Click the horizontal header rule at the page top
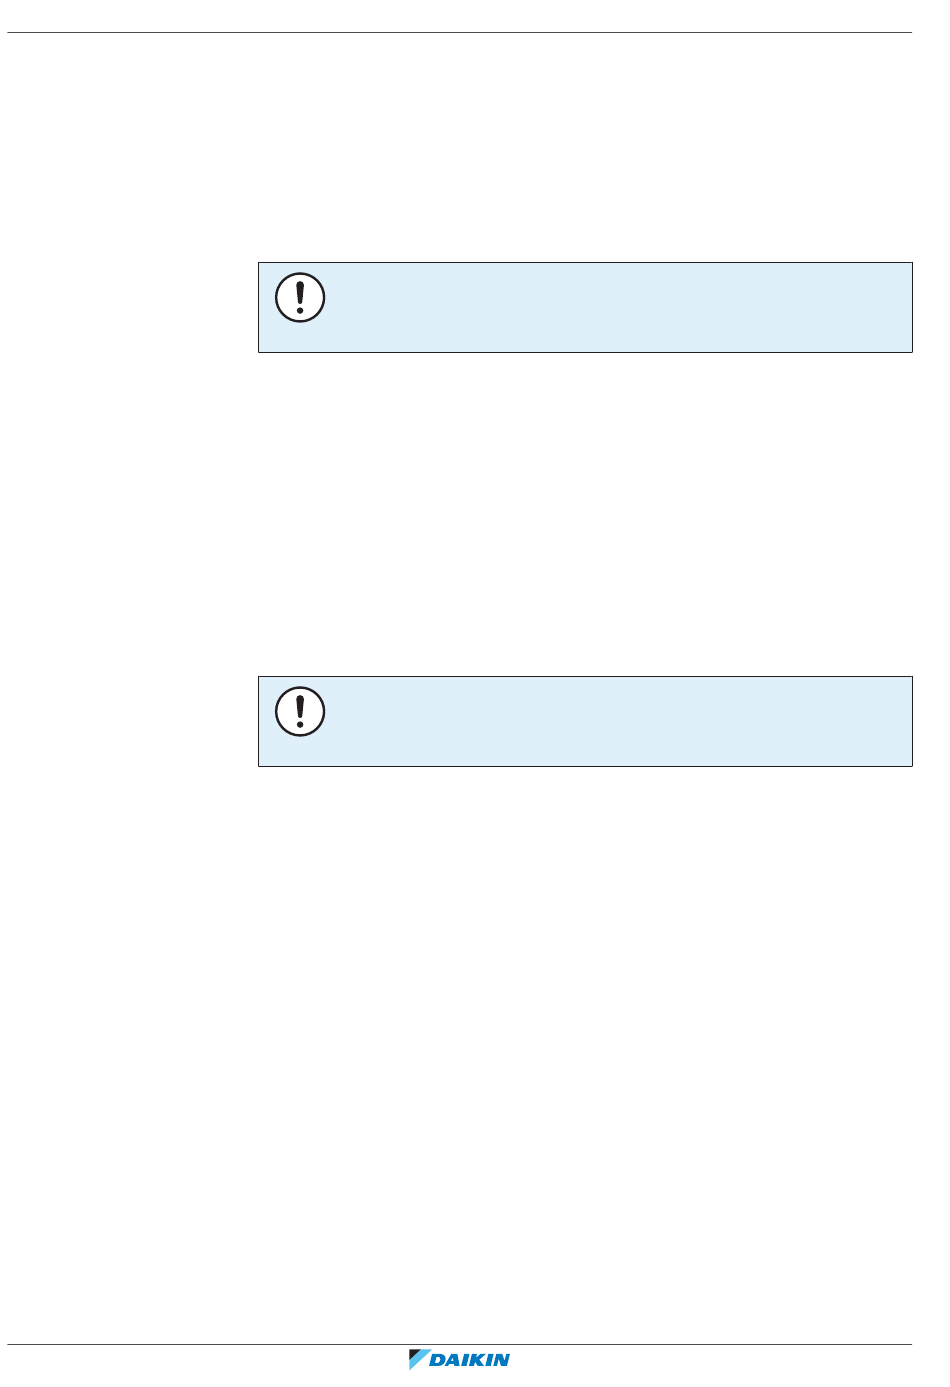 [460, 32]
